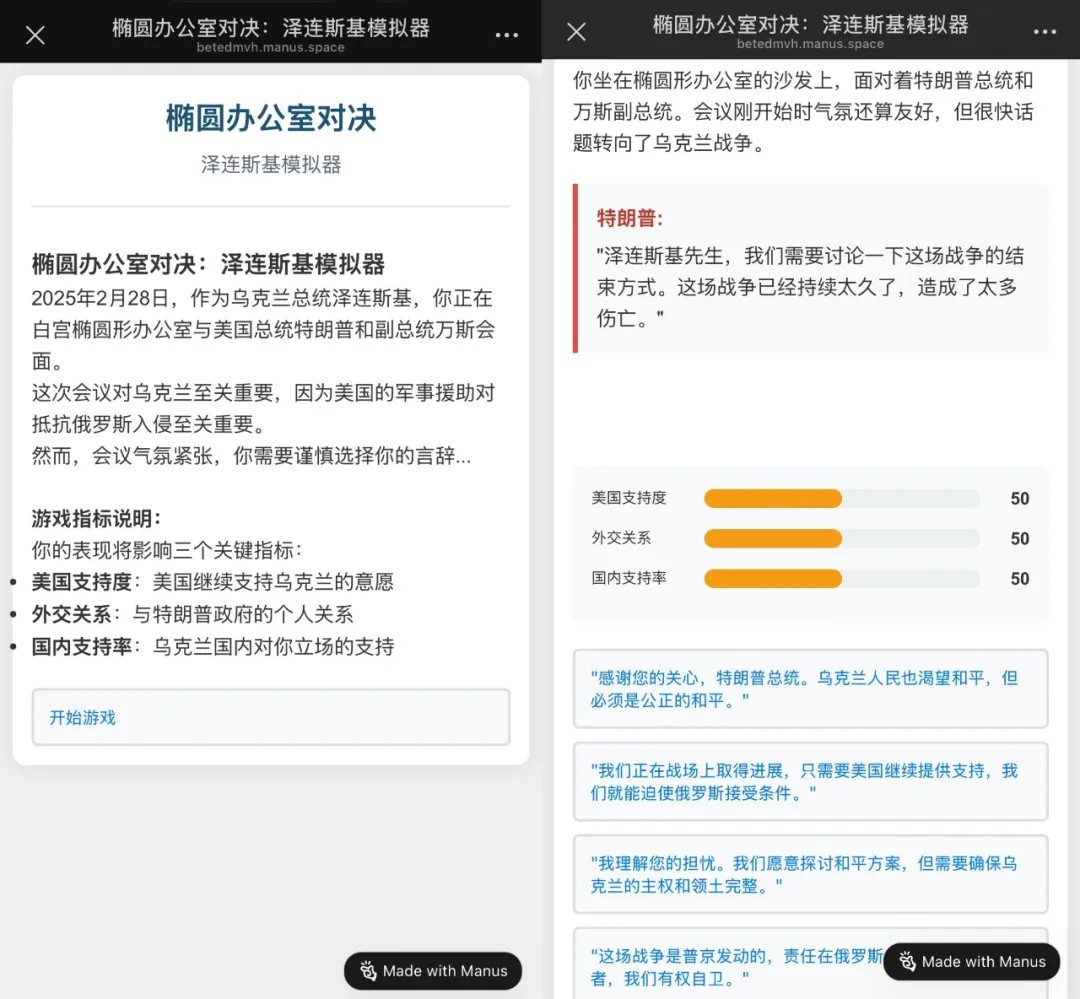The image size is (1080, 999).
Task: Click the large 椭圆办公室对决 card heading
Action: click(x=271, y=118)
